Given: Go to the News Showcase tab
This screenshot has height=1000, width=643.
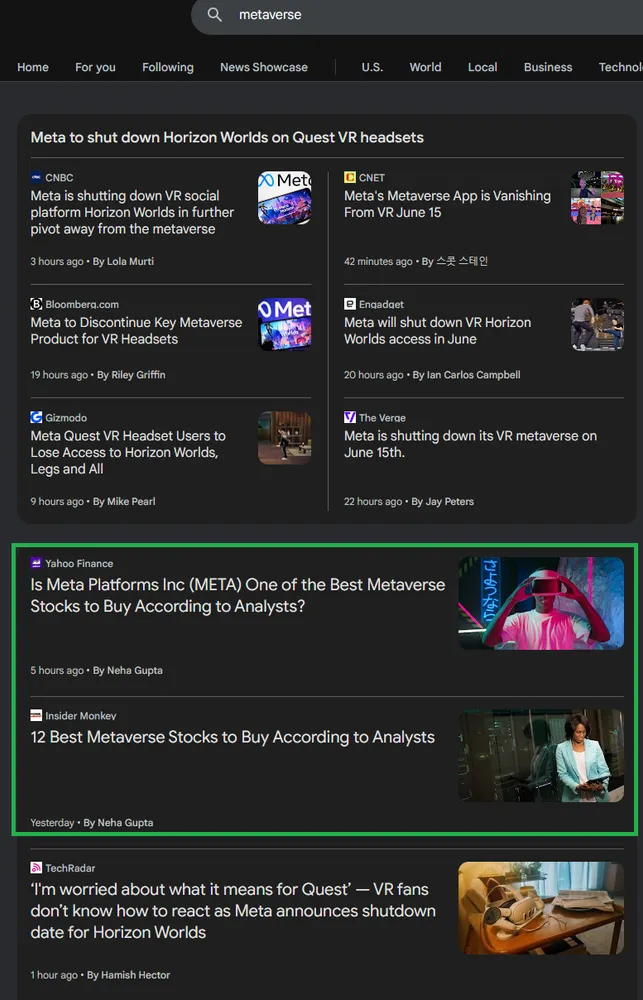Looking at the screenshot, I should pos(264,67).
